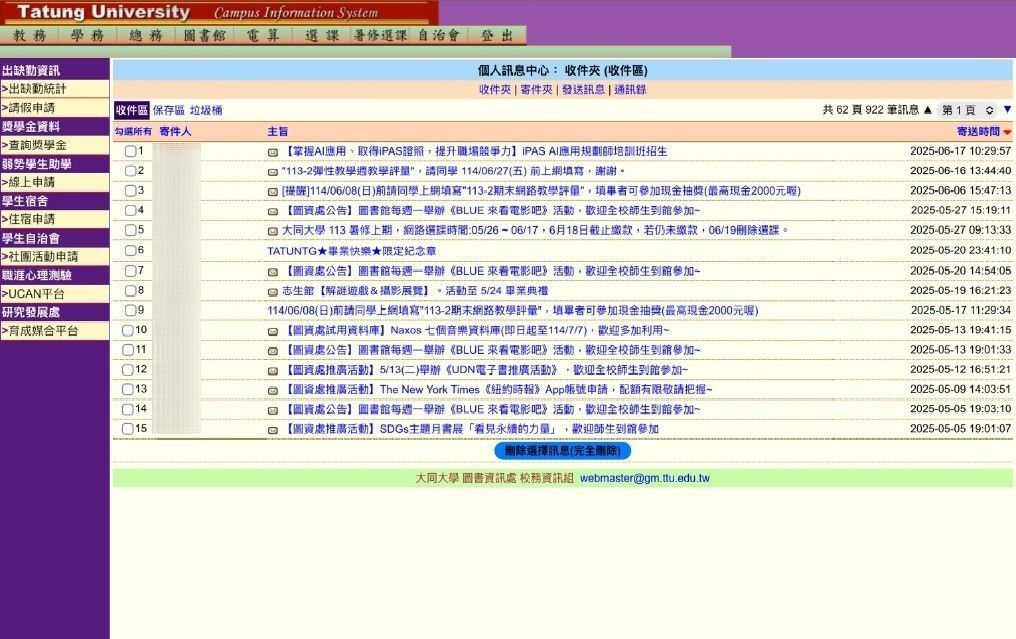Image resolution: width=1016 pixels, height=639 pixels.
Task: Click 登出 to log out
Action: (497, 35)
